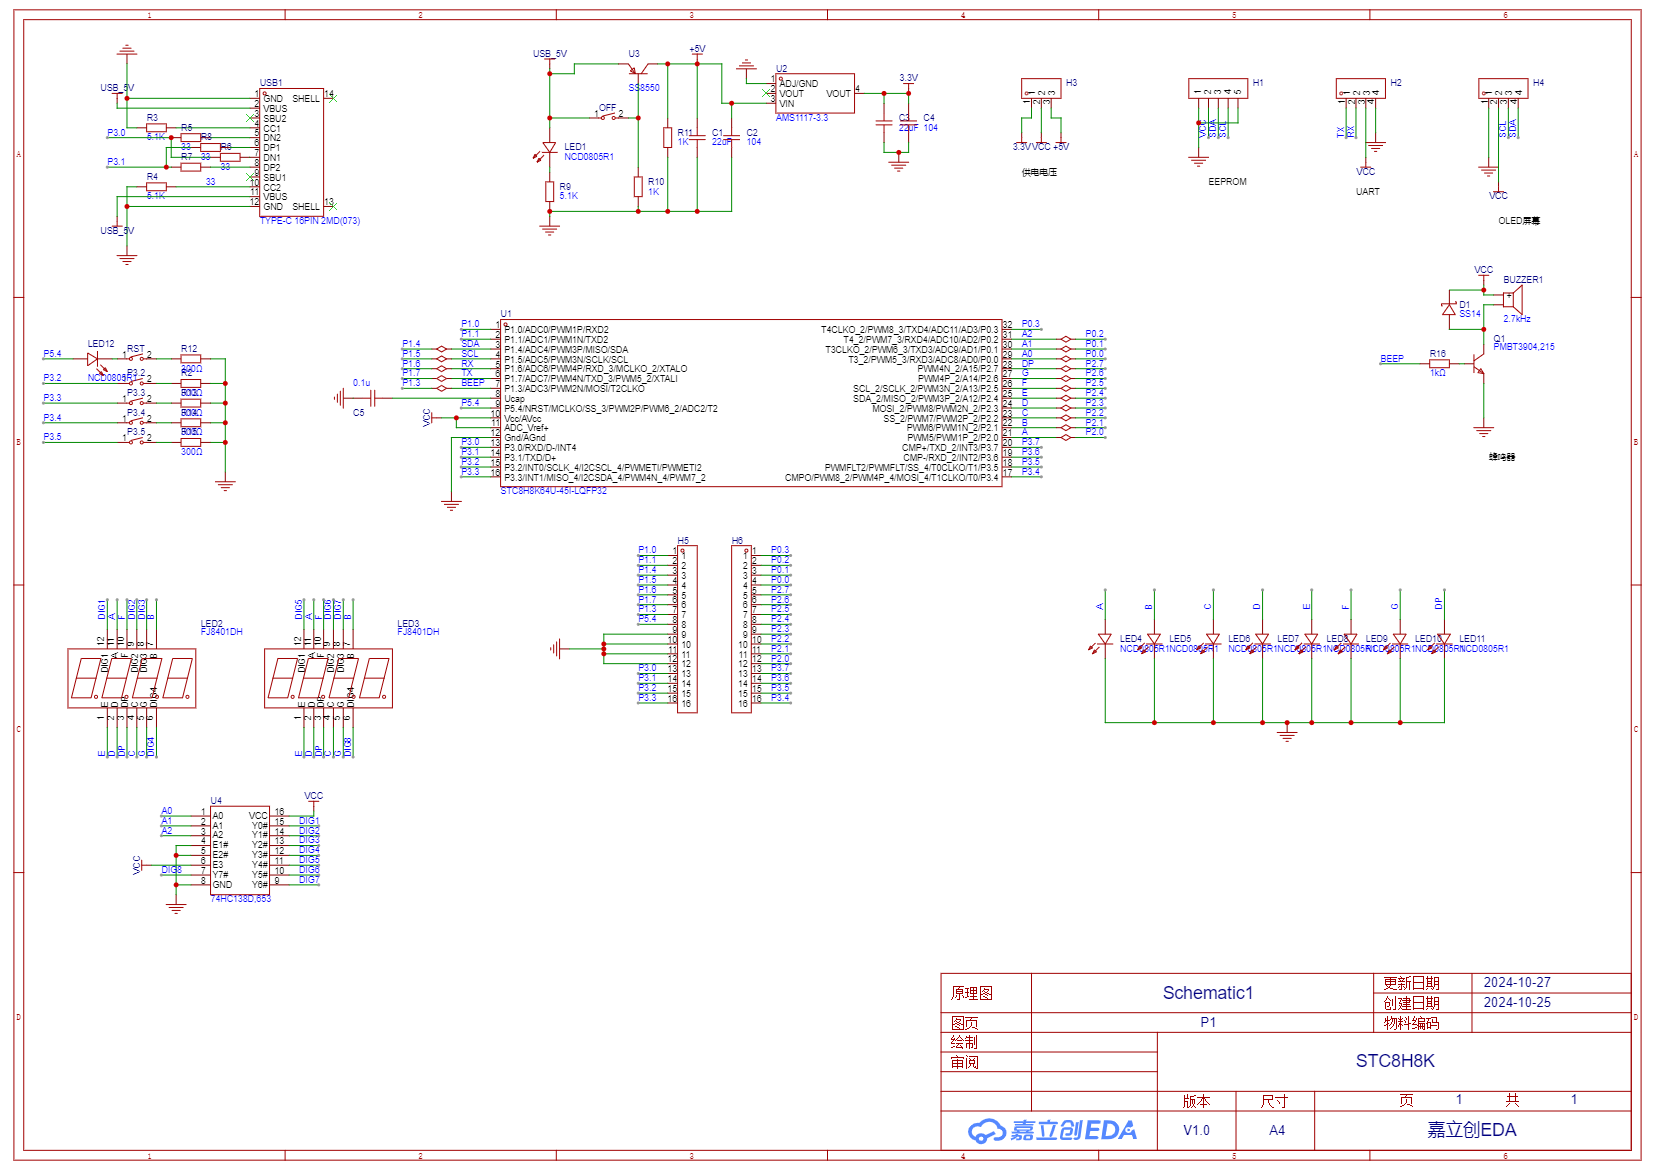This screenshot has width=1655, height=1170.
Task: Click the creation date 2024-10-25
Action: click(1517, 1003)
